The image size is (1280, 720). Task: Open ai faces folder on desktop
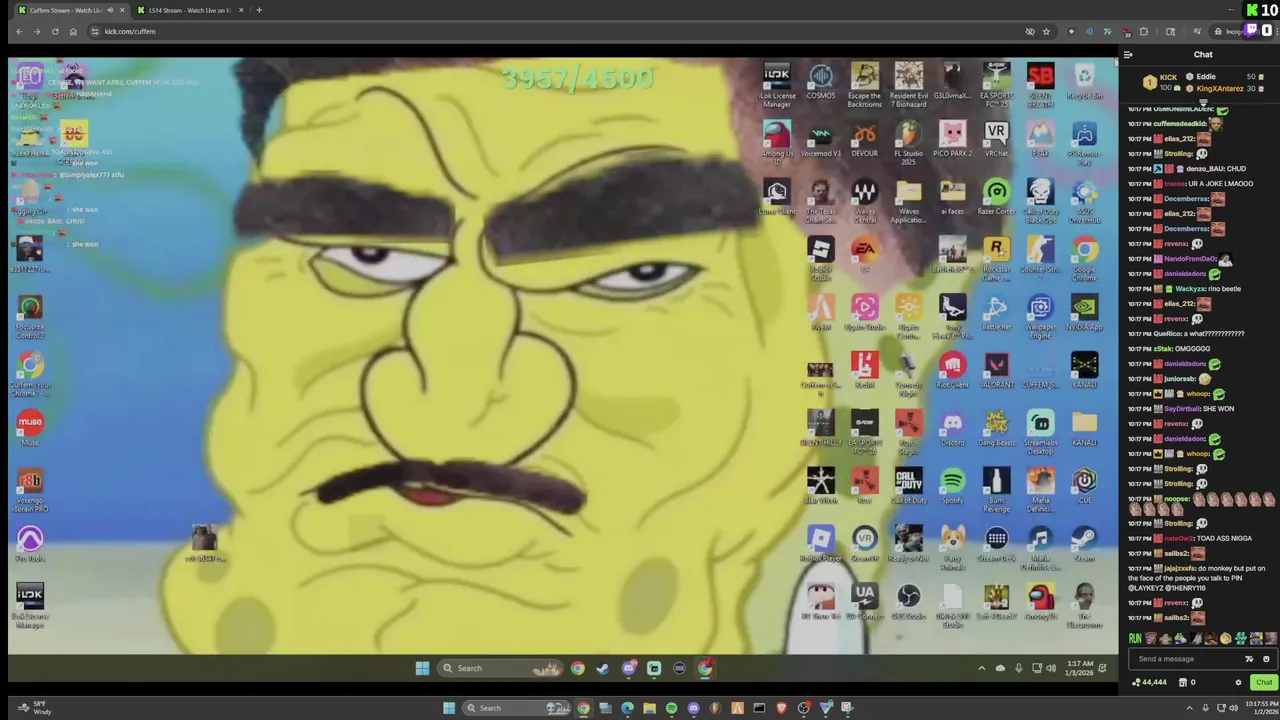pyautogui.click(x=953, y=198)
